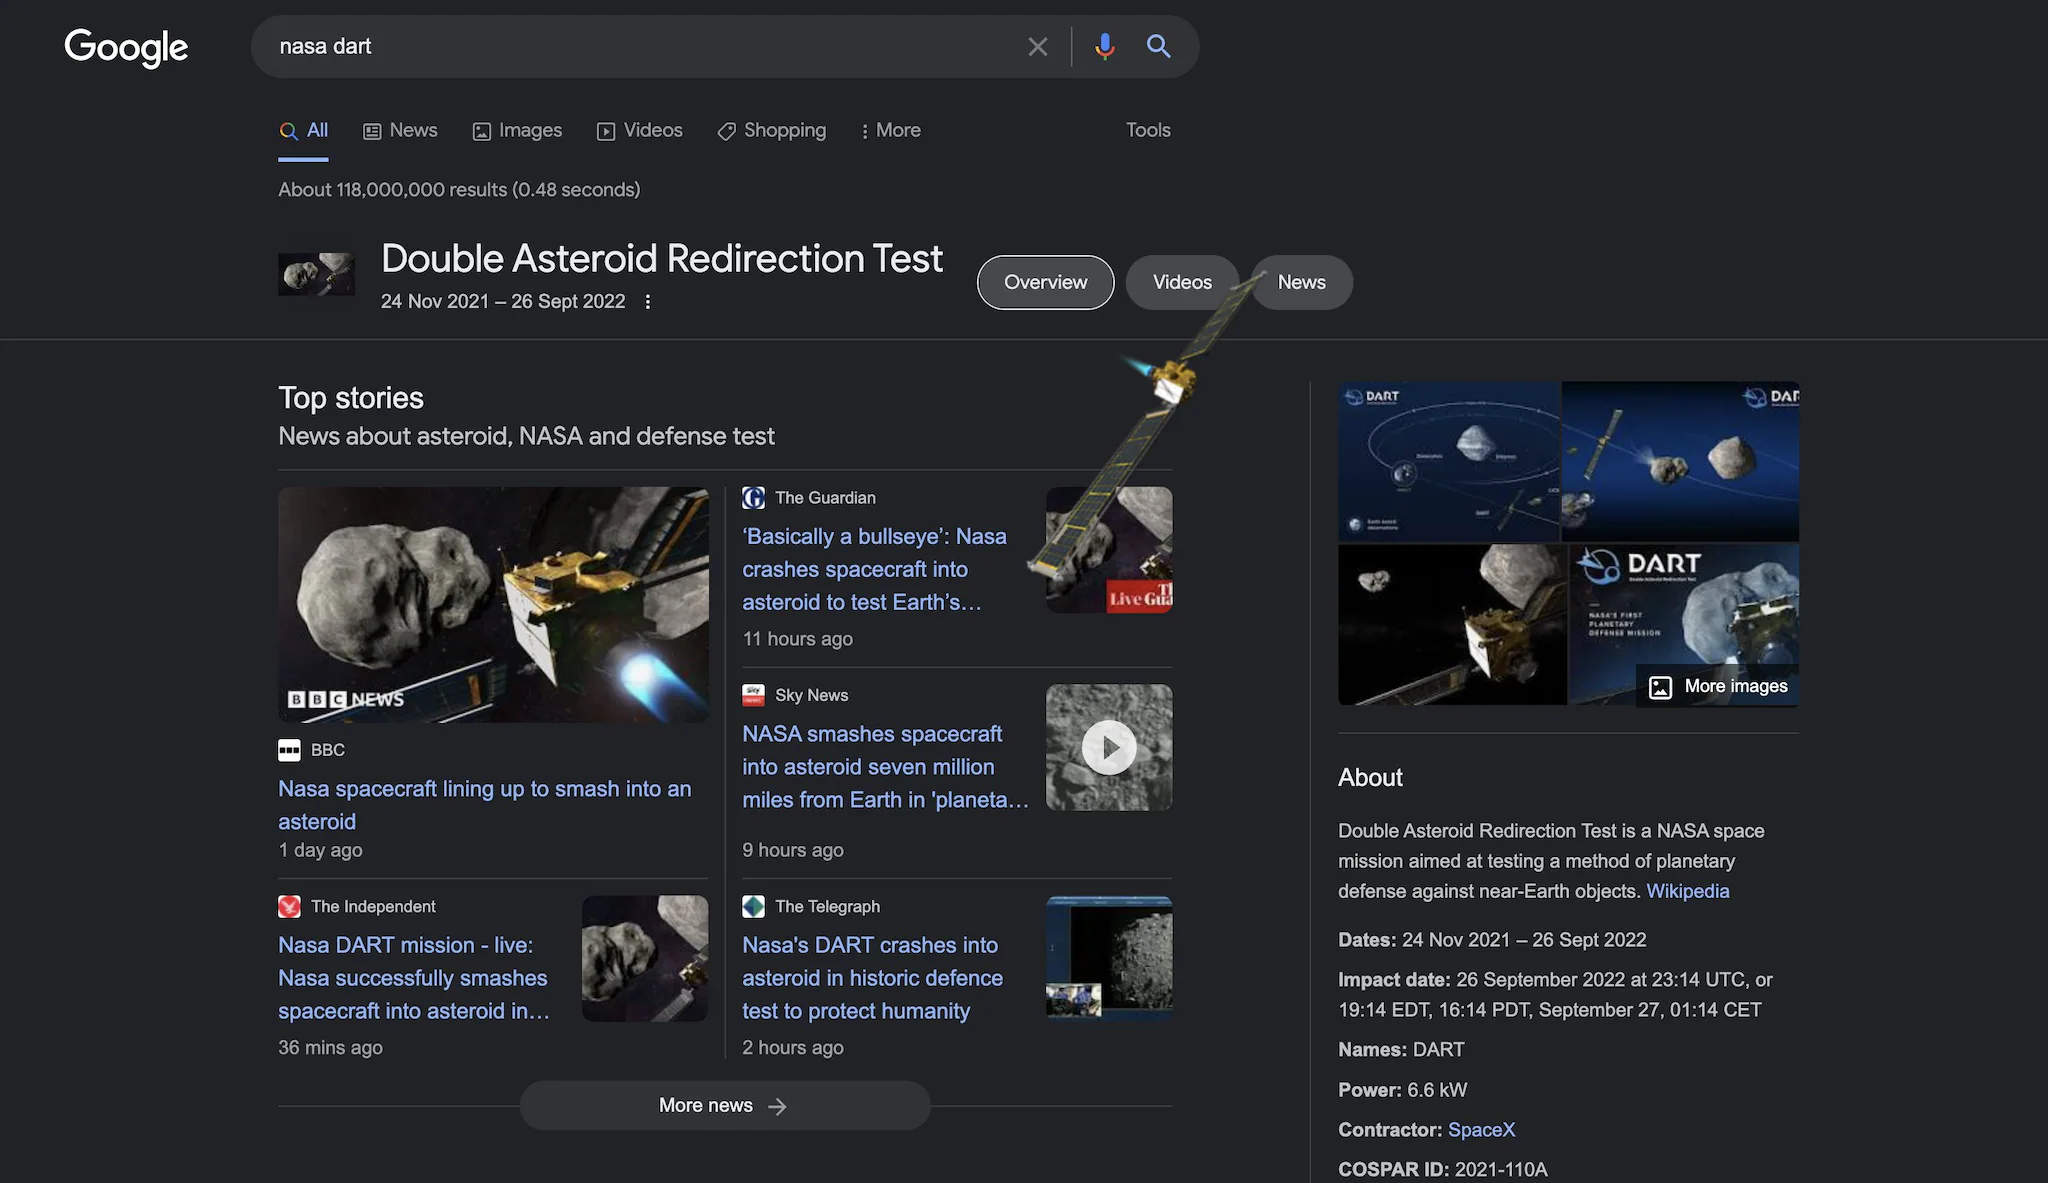This screenshot has height=1183, width=2048.
Task: Click the More images button
Action: [1717, 687]
